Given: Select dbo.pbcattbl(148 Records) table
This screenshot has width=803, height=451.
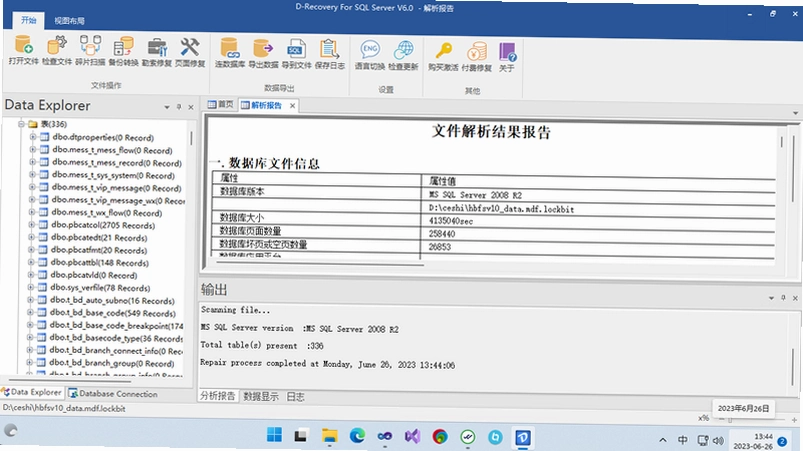Looking at the screenshot, I should (x=99, y=263).
